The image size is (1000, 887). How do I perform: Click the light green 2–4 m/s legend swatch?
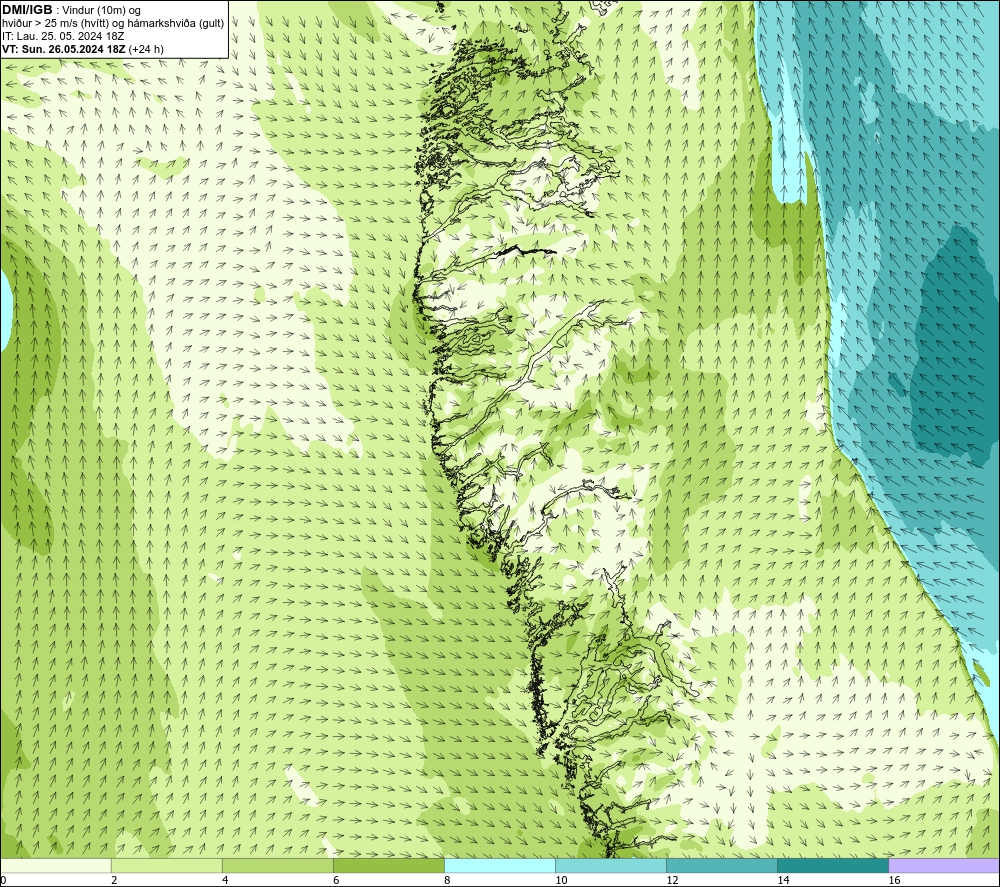pyautogui.click(x=167, y=865)
